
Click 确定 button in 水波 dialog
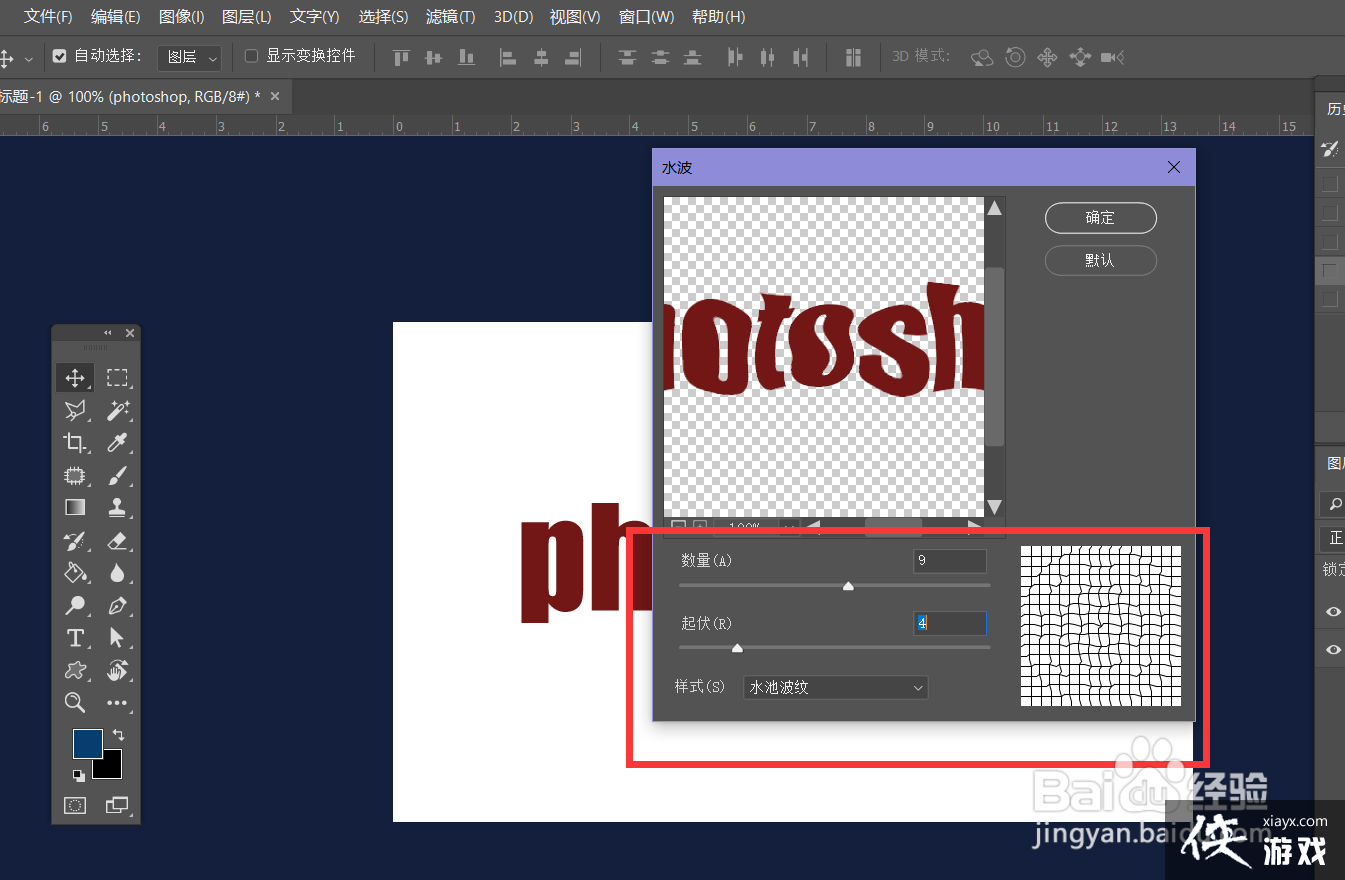coord(1100,218)
